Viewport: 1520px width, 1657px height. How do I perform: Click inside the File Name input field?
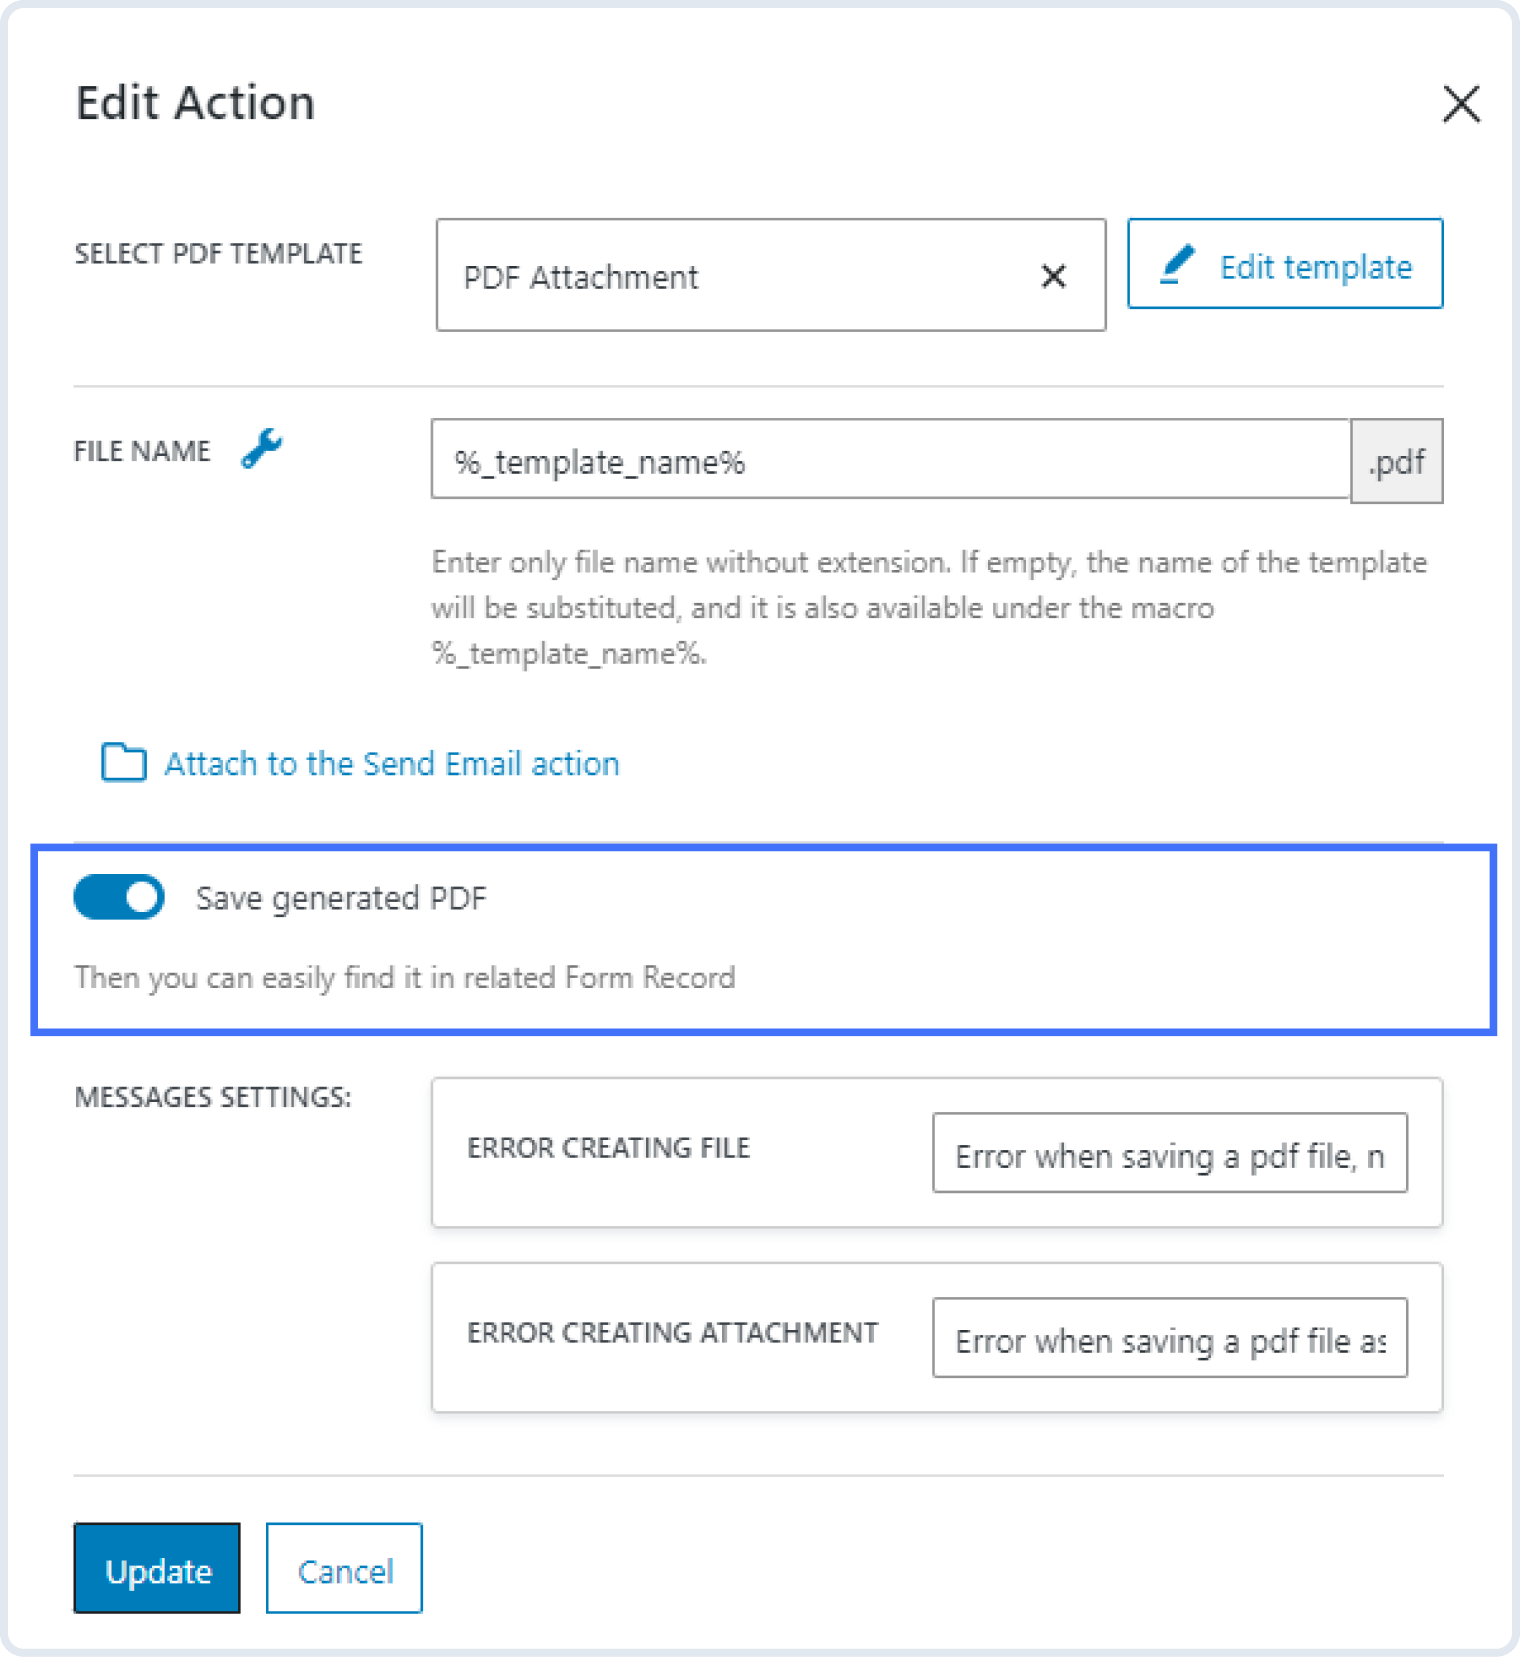click(x=890, y=461)
